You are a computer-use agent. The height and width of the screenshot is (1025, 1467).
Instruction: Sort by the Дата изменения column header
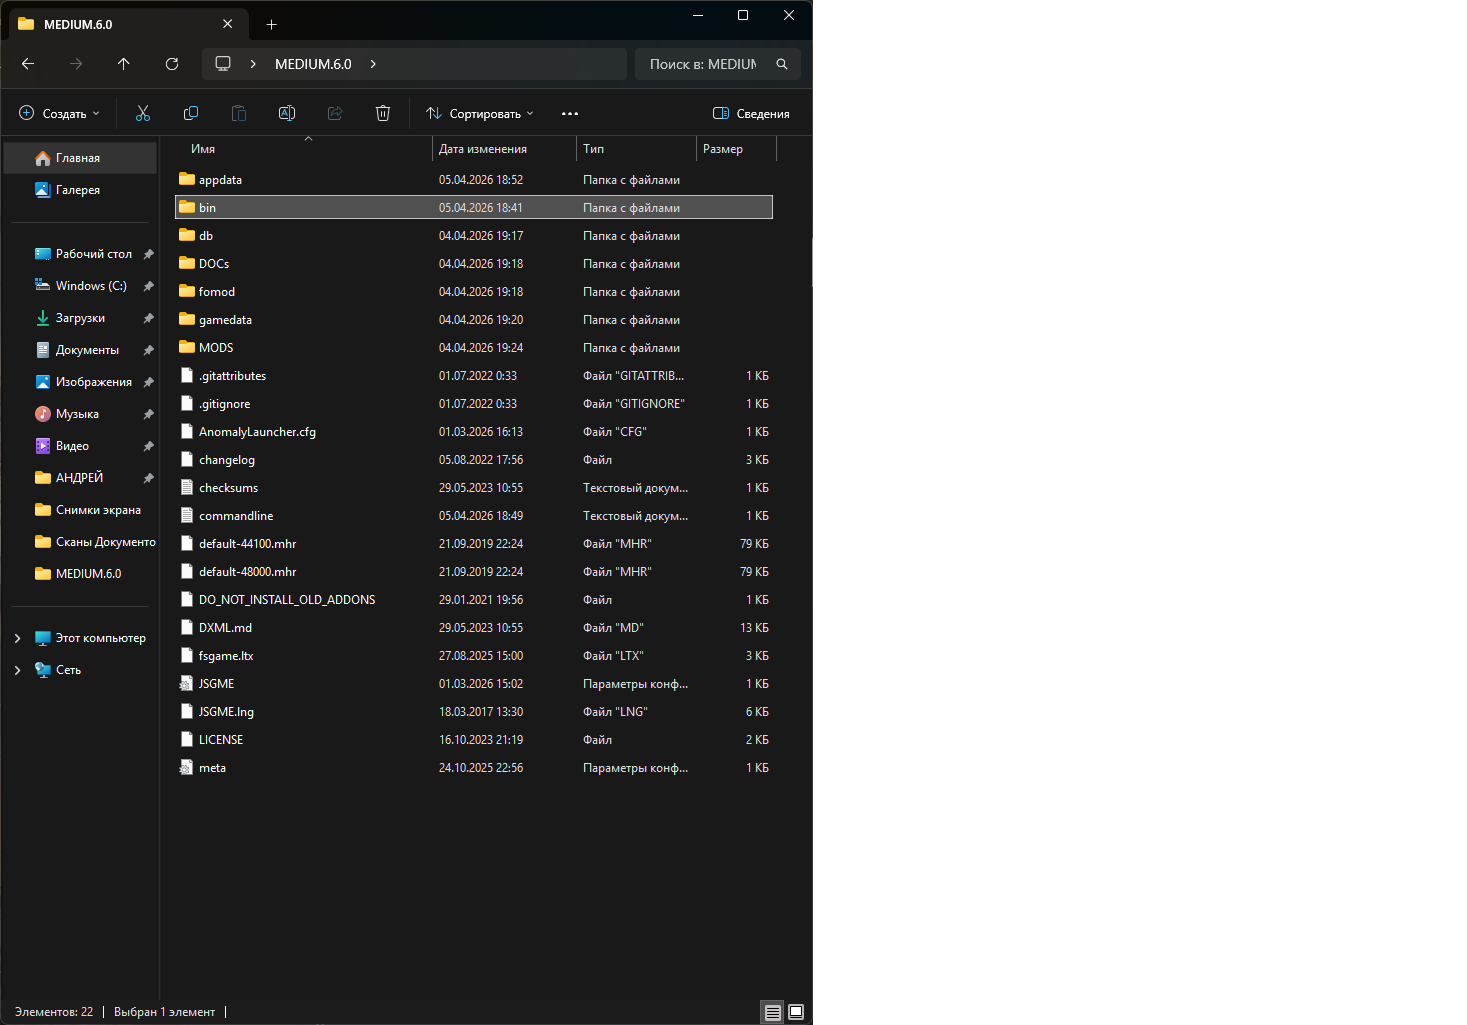(x=483, y=149)
